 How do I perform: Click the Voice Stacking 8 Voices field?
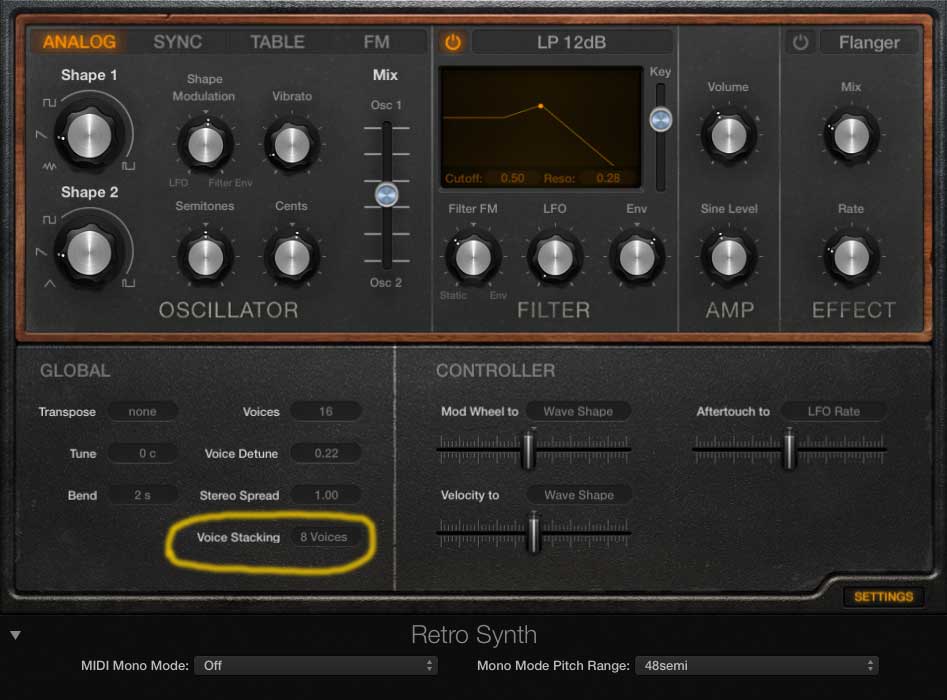pyautogui.click(x=324, y=537)
